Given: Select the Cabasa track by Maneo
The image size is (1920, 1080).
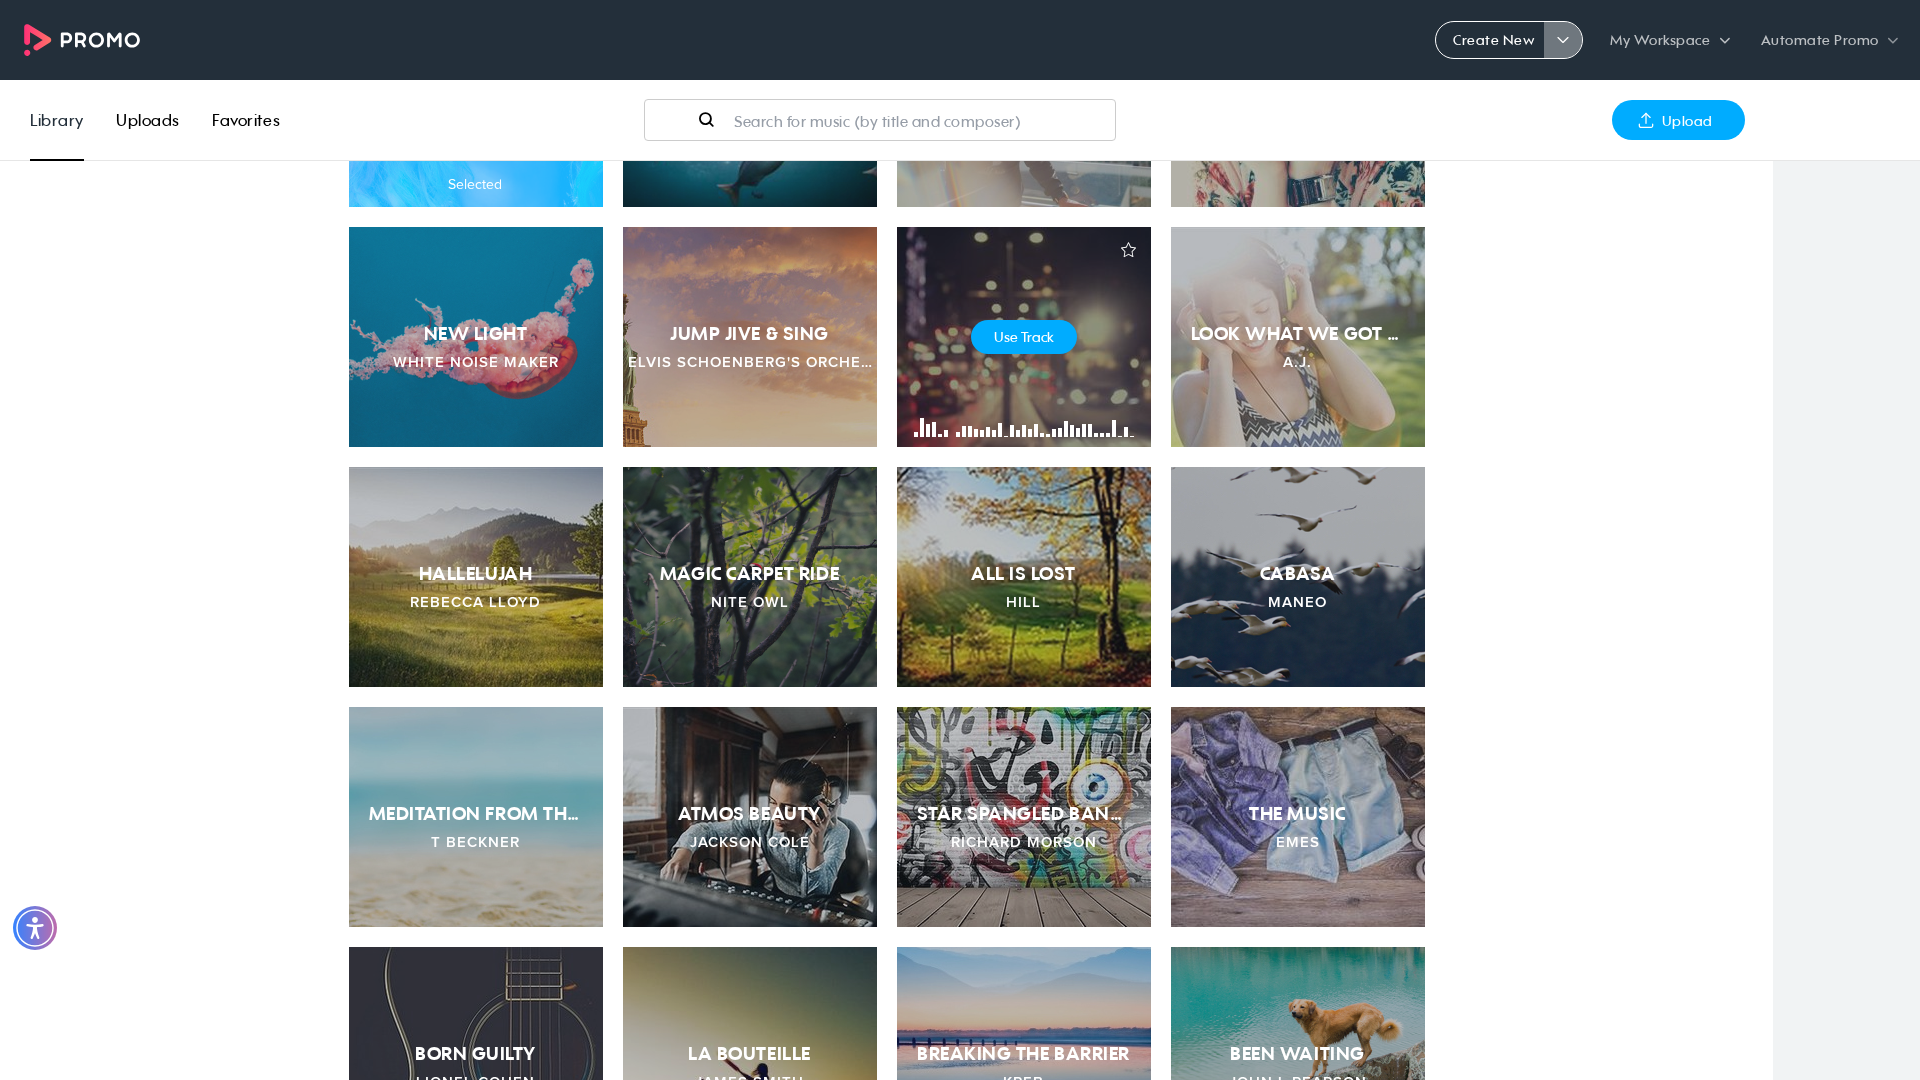Looking at the screenshot, I should point(1298,577).
